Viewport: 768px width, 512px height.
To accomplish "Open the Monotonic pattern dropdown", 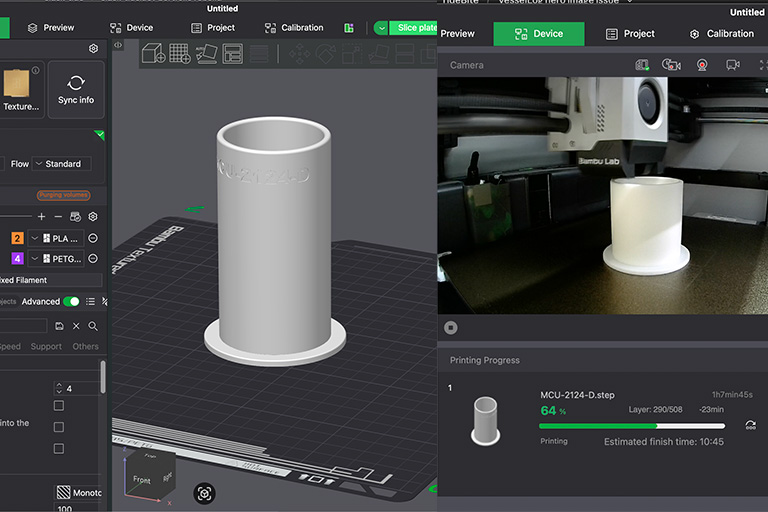I will pyautogui.click(x=78, y=492).
